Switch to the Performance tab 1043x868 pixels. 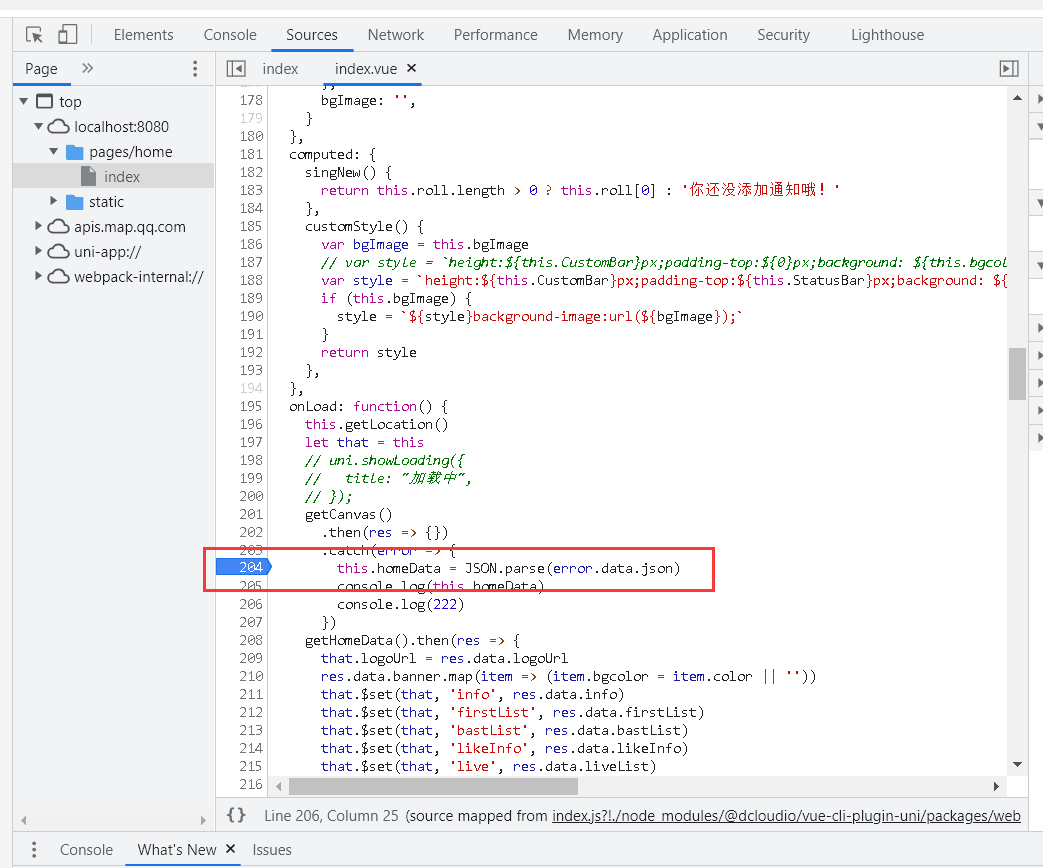pyautogui.click(x=496, y=35)
